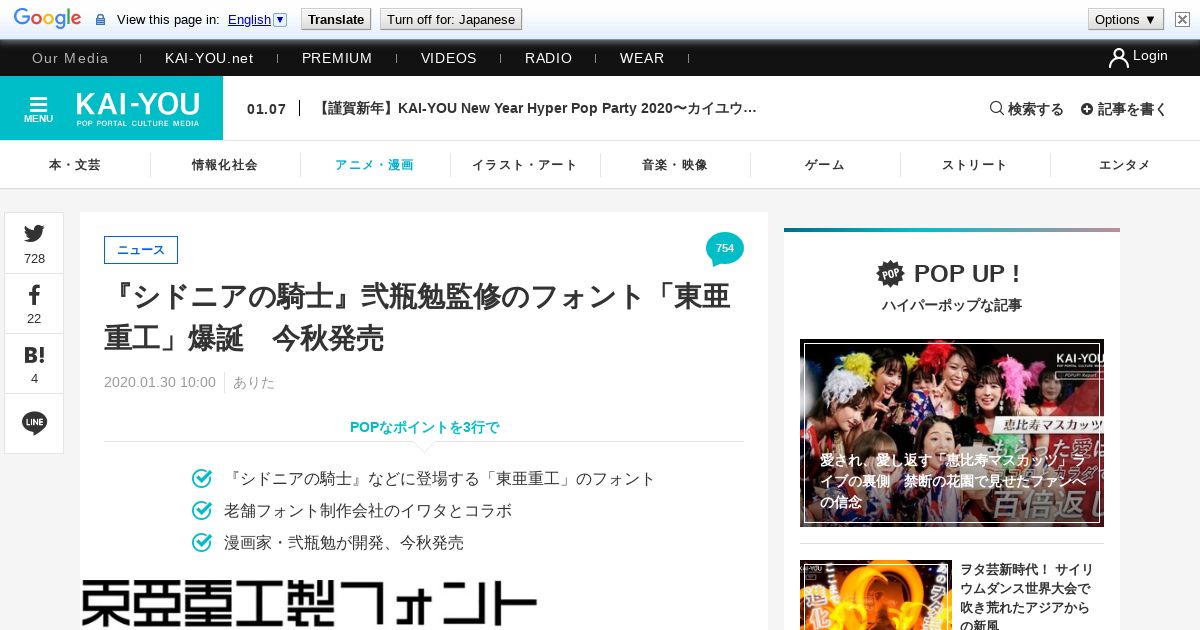Select the エンタメ category tab
The width and height of the screenshot is (1200, 630).
coord(1125,165)
